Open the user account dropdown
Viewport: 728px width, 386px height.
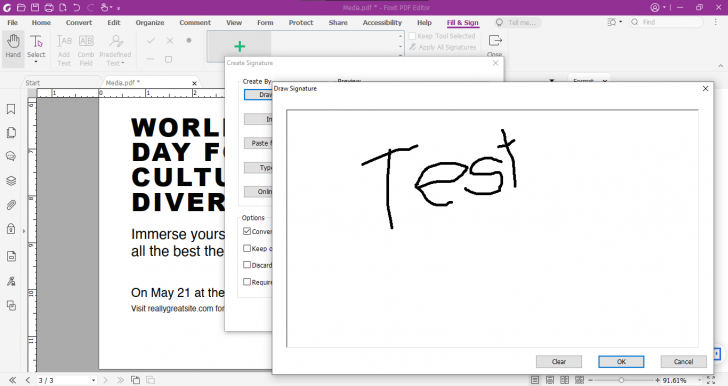664,7
